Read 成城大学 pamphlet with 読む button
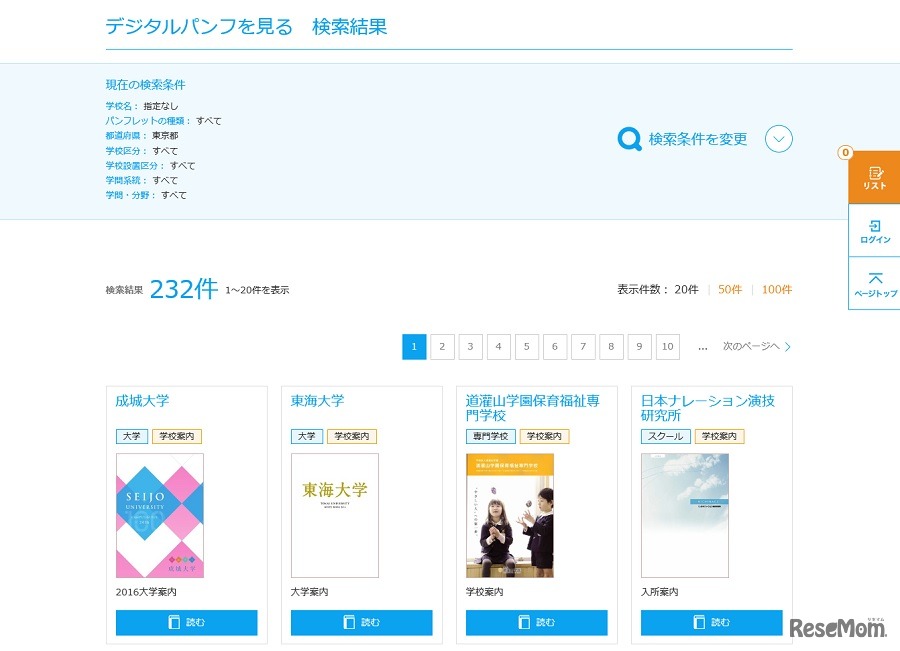 point(187,622)
